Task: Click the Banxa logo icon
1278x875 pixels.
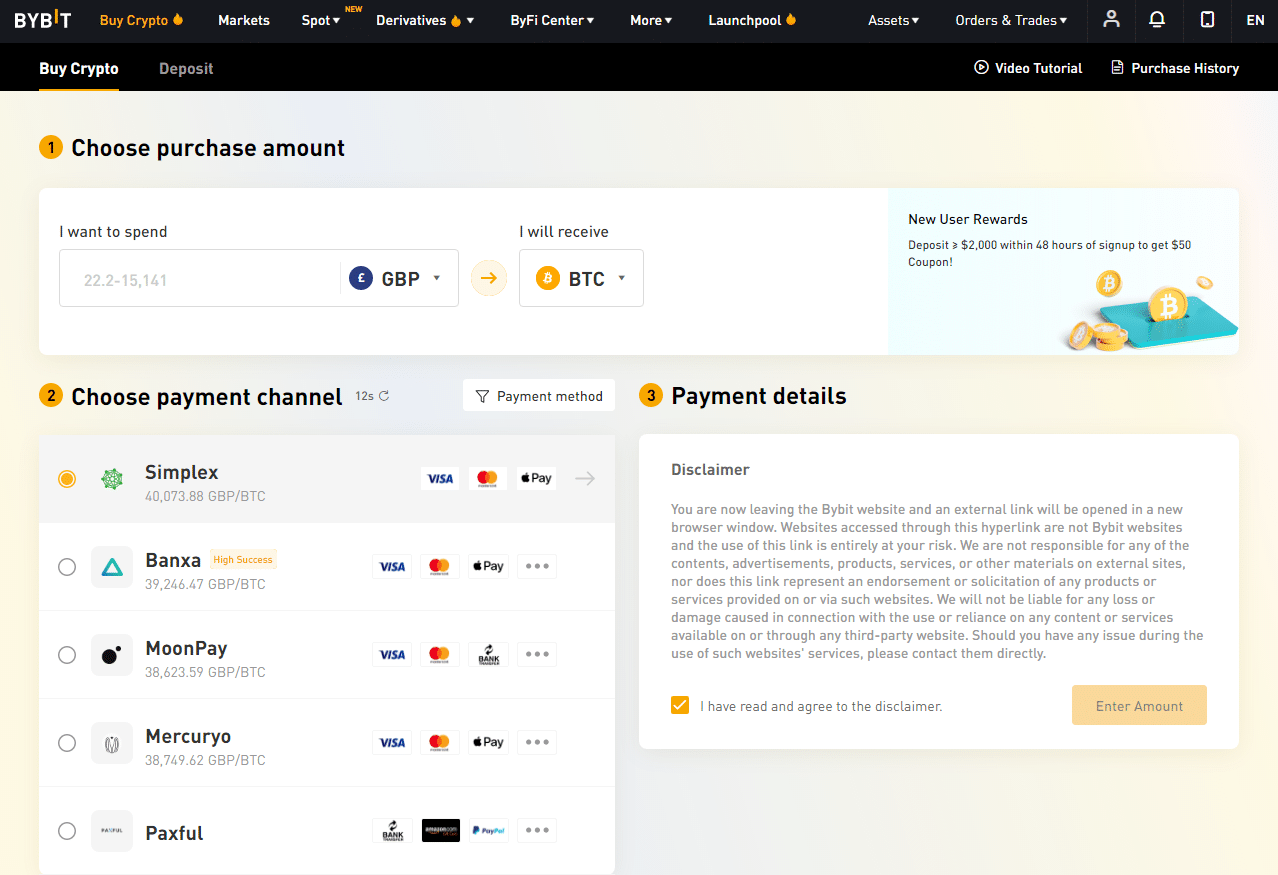Action: point(112,567)
